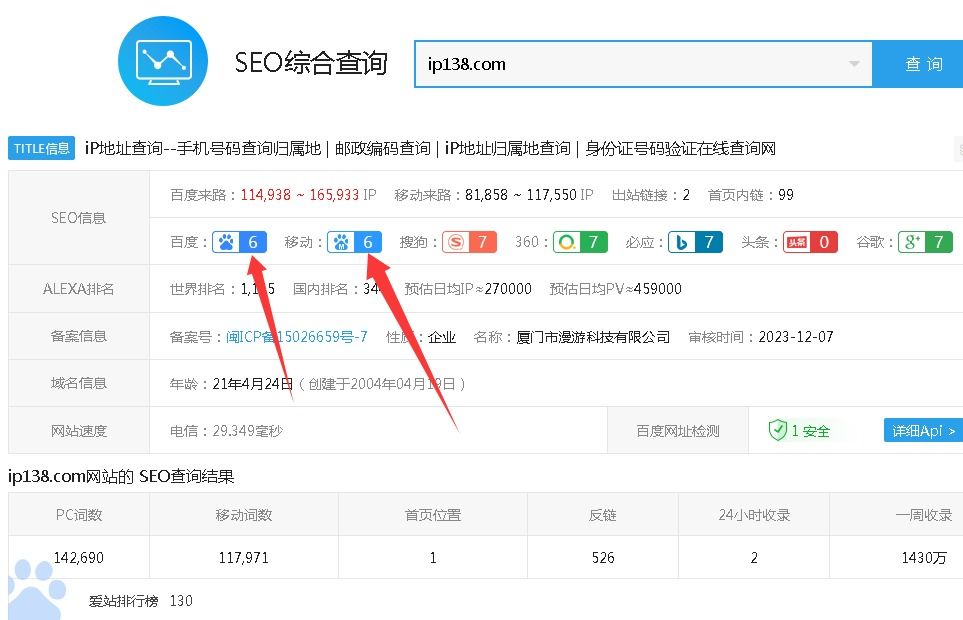Click the TITLE信息 label badge

(41, 148)
